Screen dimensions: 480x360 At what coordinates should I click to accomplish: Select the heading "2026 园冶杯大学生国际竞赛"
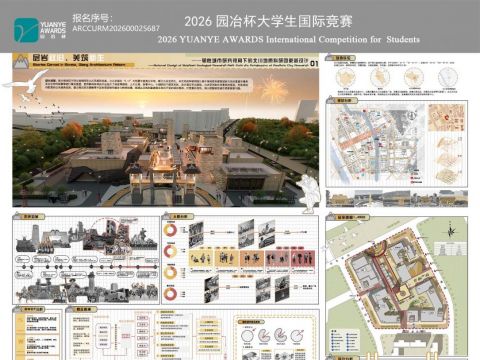(268, 21)
